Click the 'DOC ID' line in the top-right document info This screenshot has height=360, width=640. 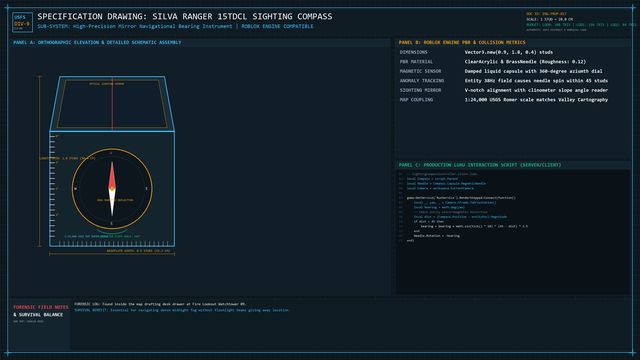click(546, 14)
